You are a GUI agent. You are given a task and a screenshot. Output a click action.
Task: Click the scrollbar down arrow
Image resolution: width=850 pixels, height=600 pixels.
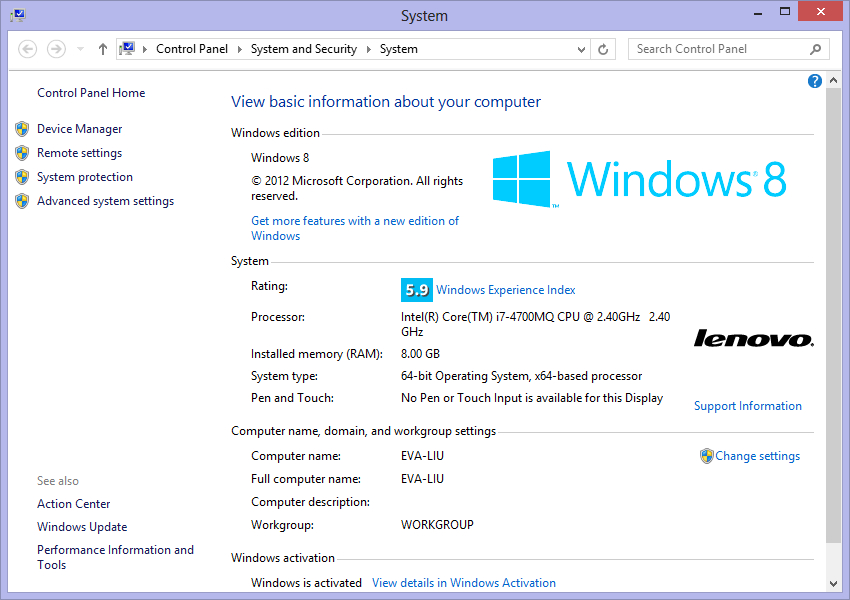coord(833,584)
